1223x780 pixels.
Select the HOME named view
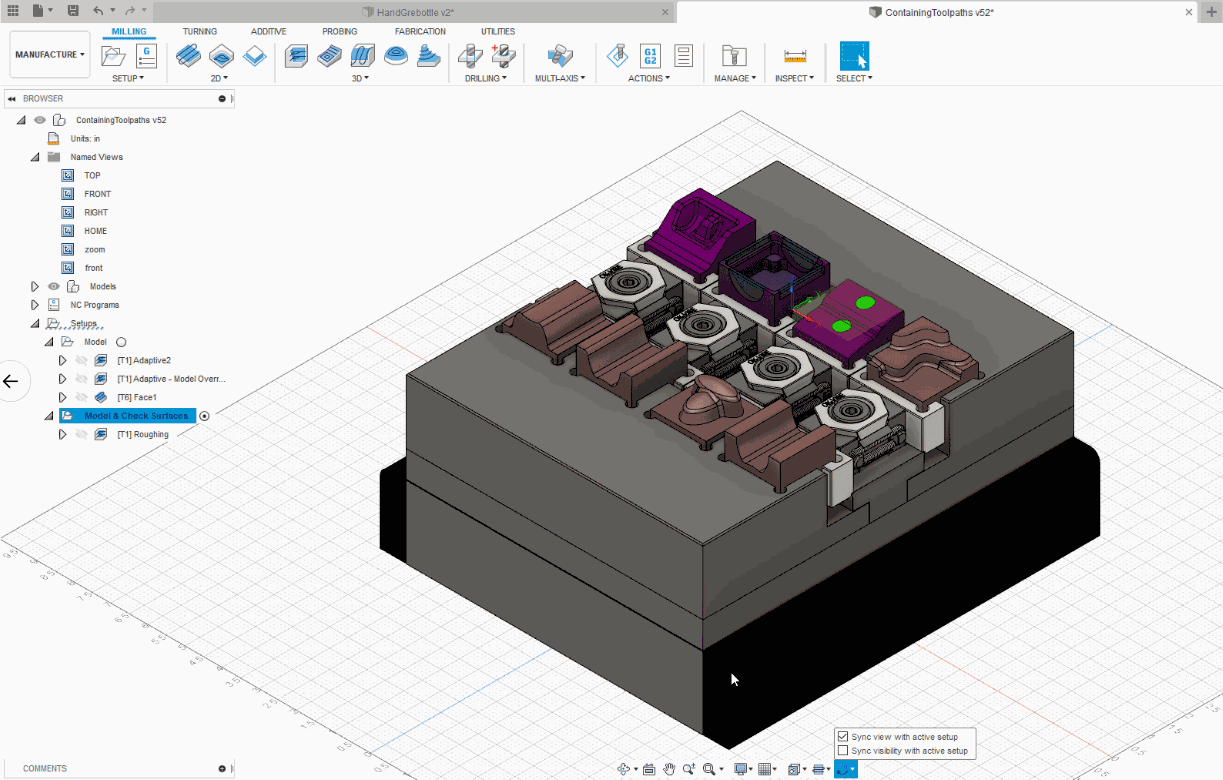pos(95,231)
